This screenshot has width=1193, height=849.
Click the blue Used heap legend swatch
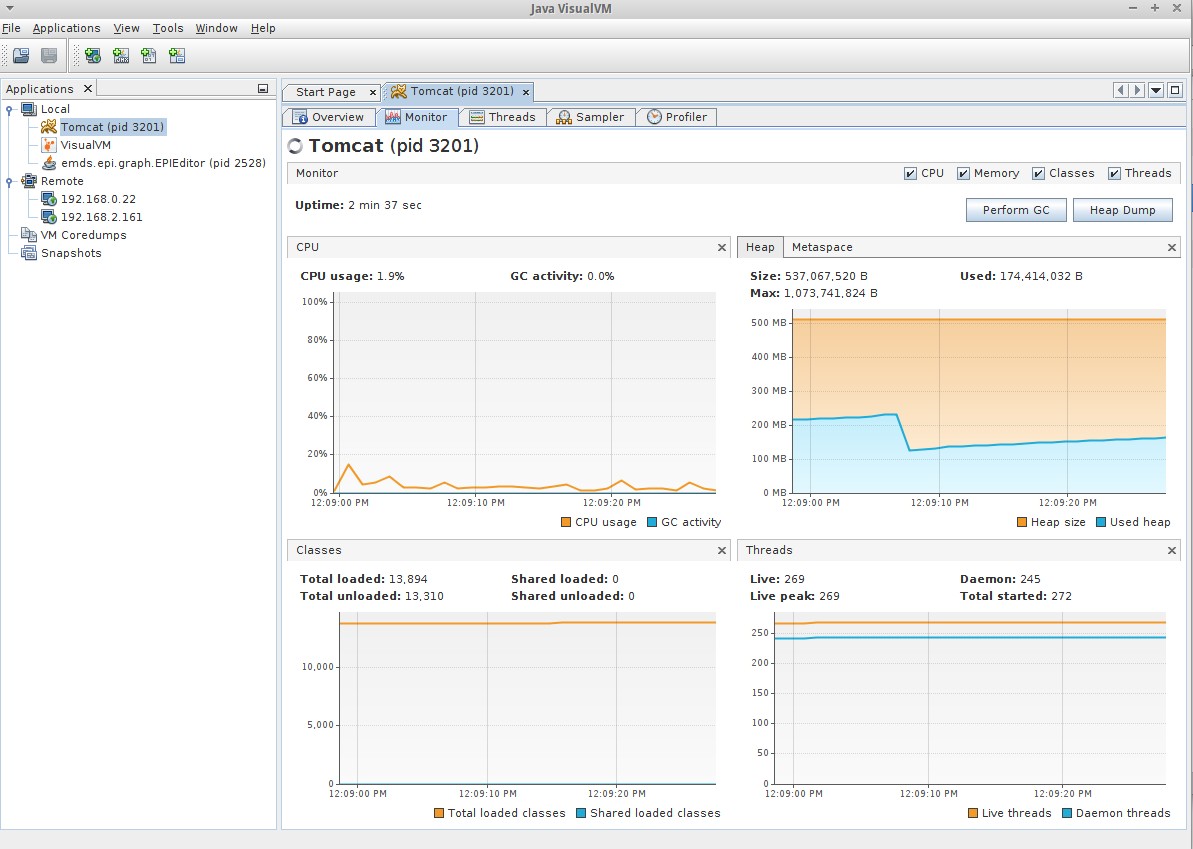click(x=1101, y=522)
